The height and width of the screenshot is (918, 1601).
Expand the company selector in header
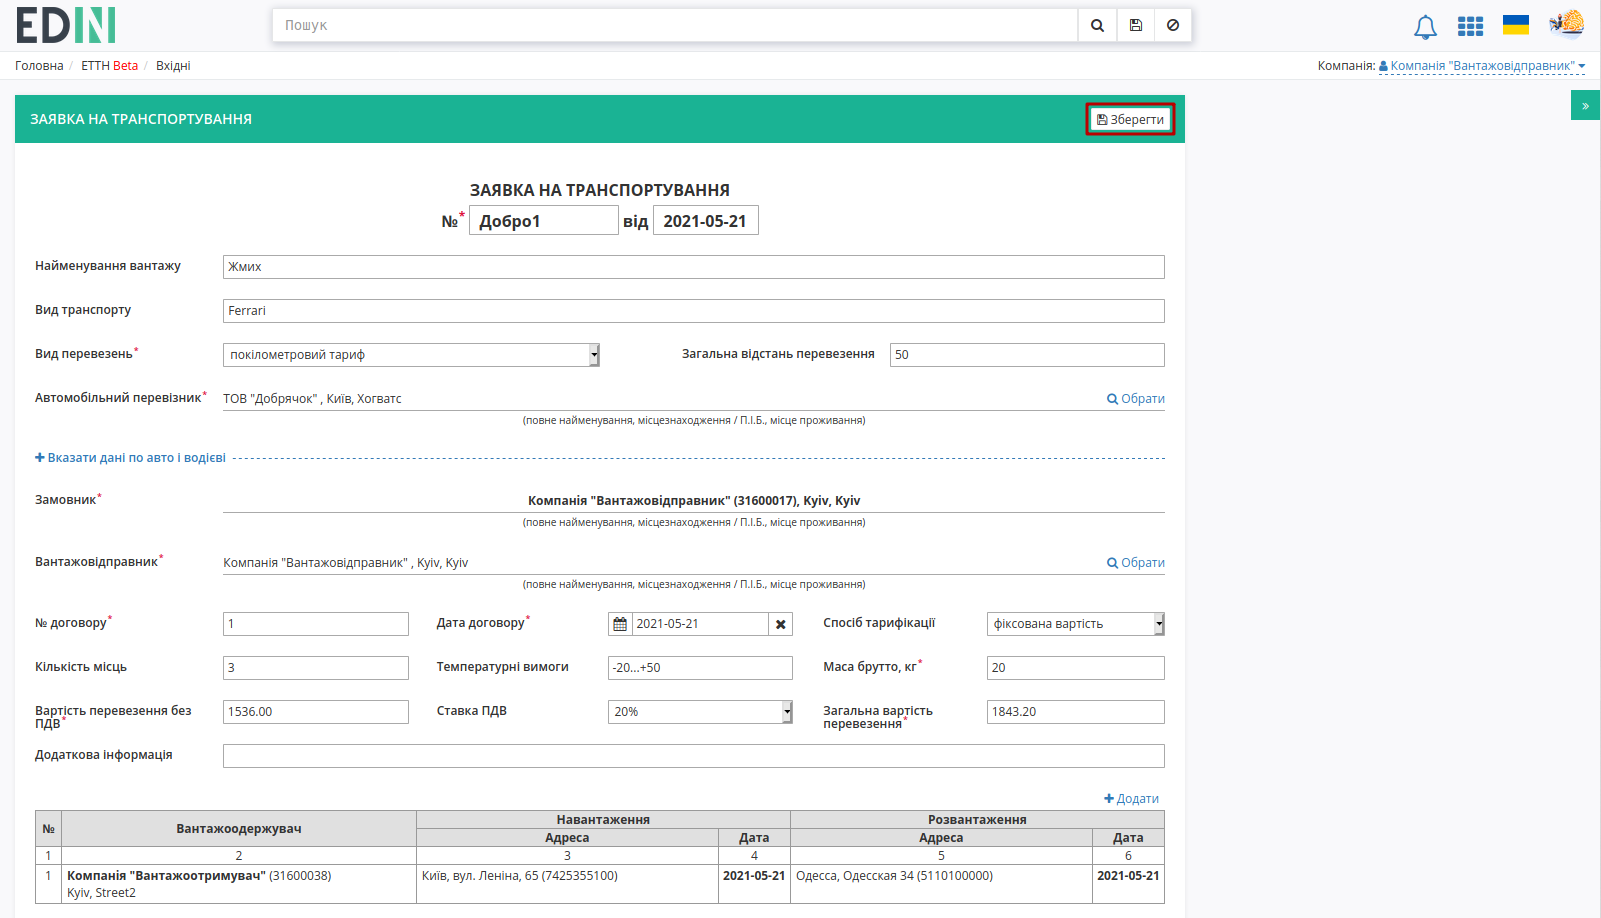pyautogui.click(x=1482, y=66)
